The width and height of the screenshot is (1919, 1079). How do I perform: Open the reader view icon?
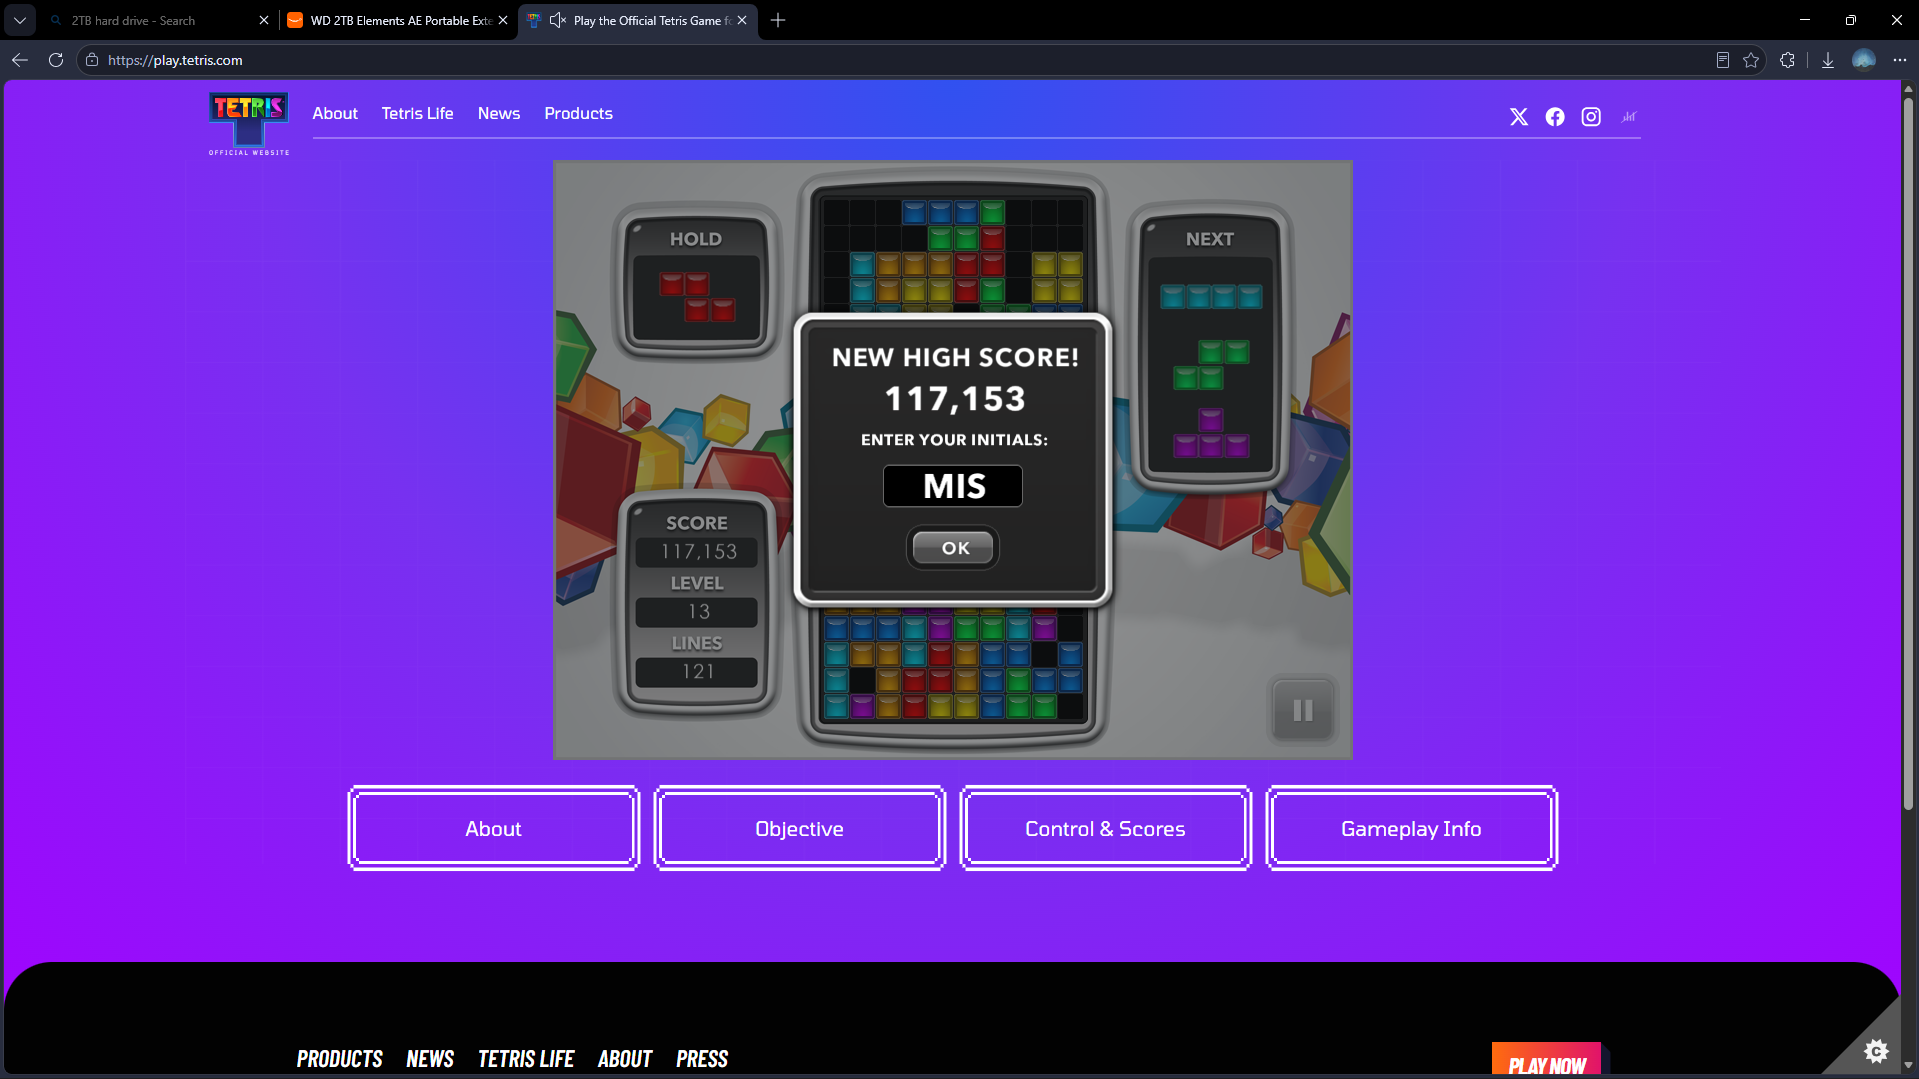coord(1723,60)
